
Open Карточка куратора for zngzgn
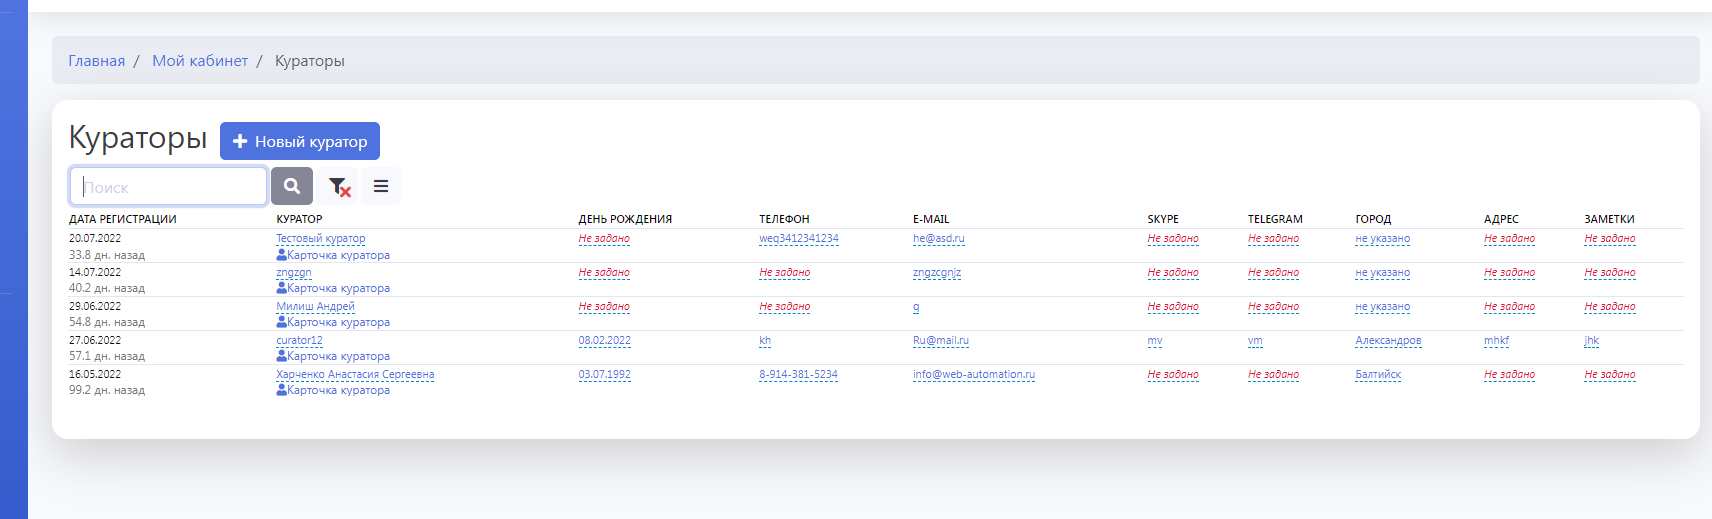pos(333,288)
